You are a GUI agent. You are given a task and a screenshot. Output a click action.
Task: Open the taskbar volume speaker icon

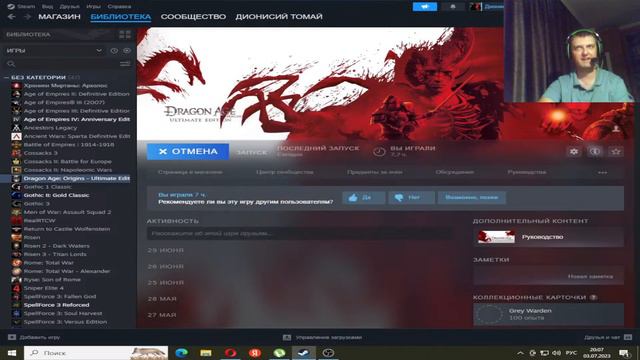(x=556, y=353)
